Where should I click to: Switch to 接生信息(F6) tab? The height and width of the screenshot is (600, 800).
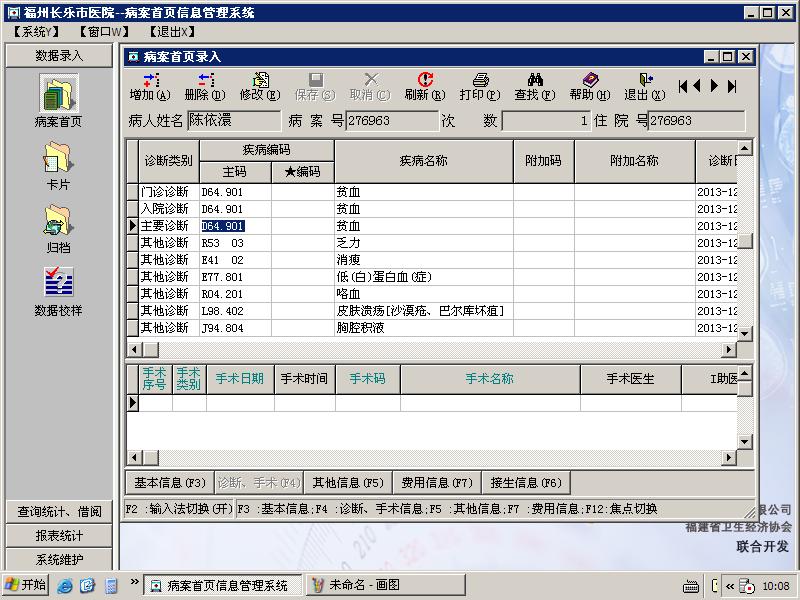coord(526,483)
